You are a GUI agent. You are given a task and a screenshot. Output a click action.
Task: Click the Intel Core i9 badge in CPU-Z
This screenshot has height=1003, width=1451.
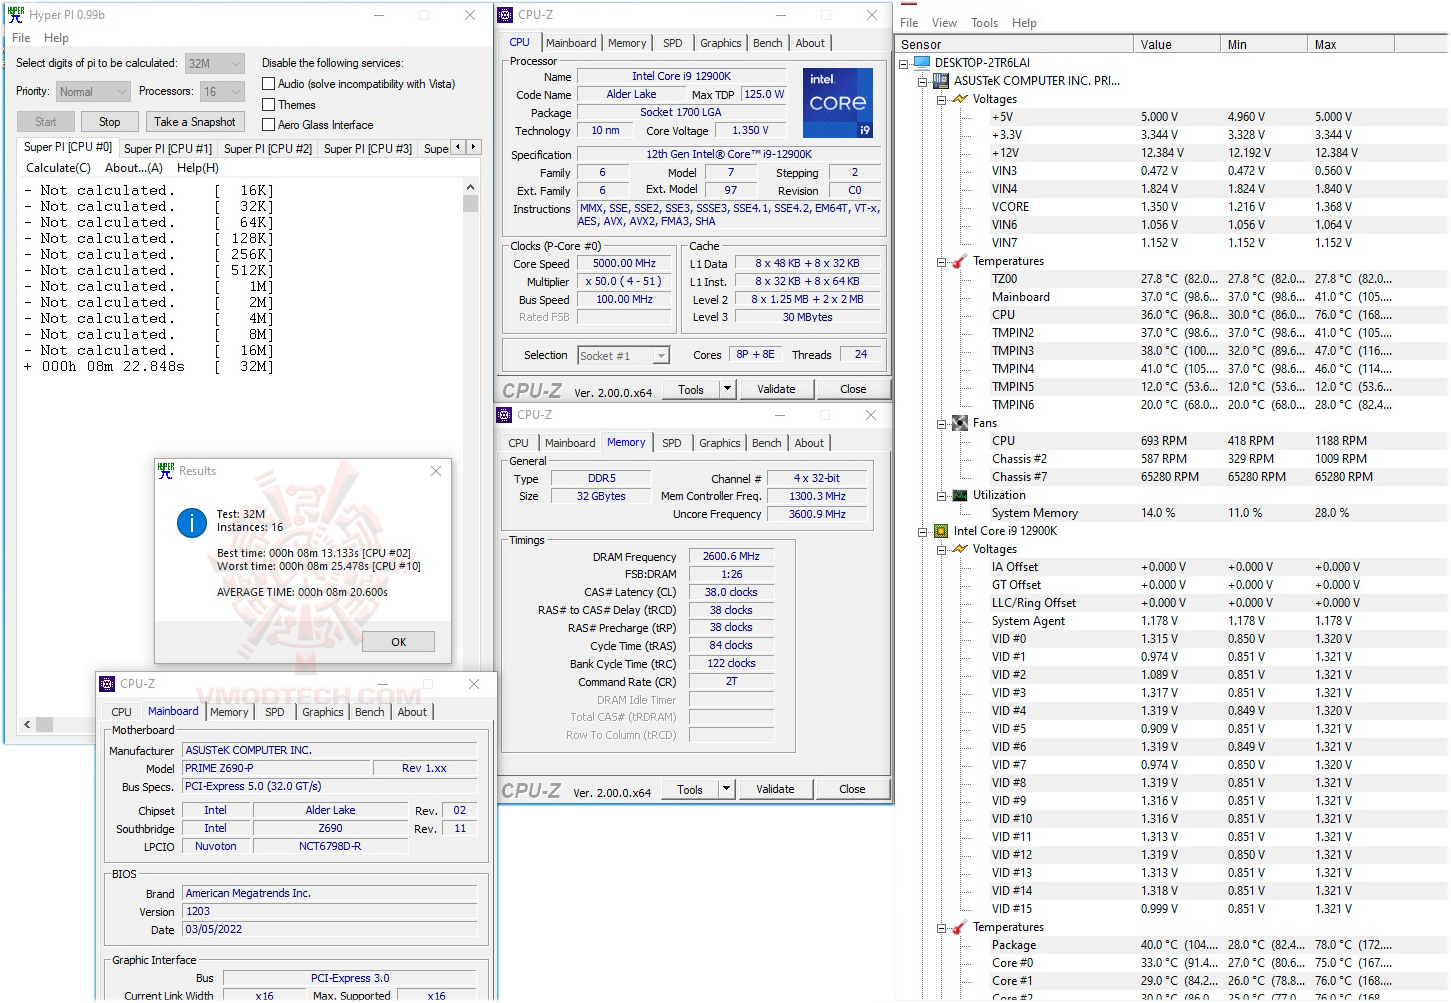pyautogui.click(x=837, y=102)
